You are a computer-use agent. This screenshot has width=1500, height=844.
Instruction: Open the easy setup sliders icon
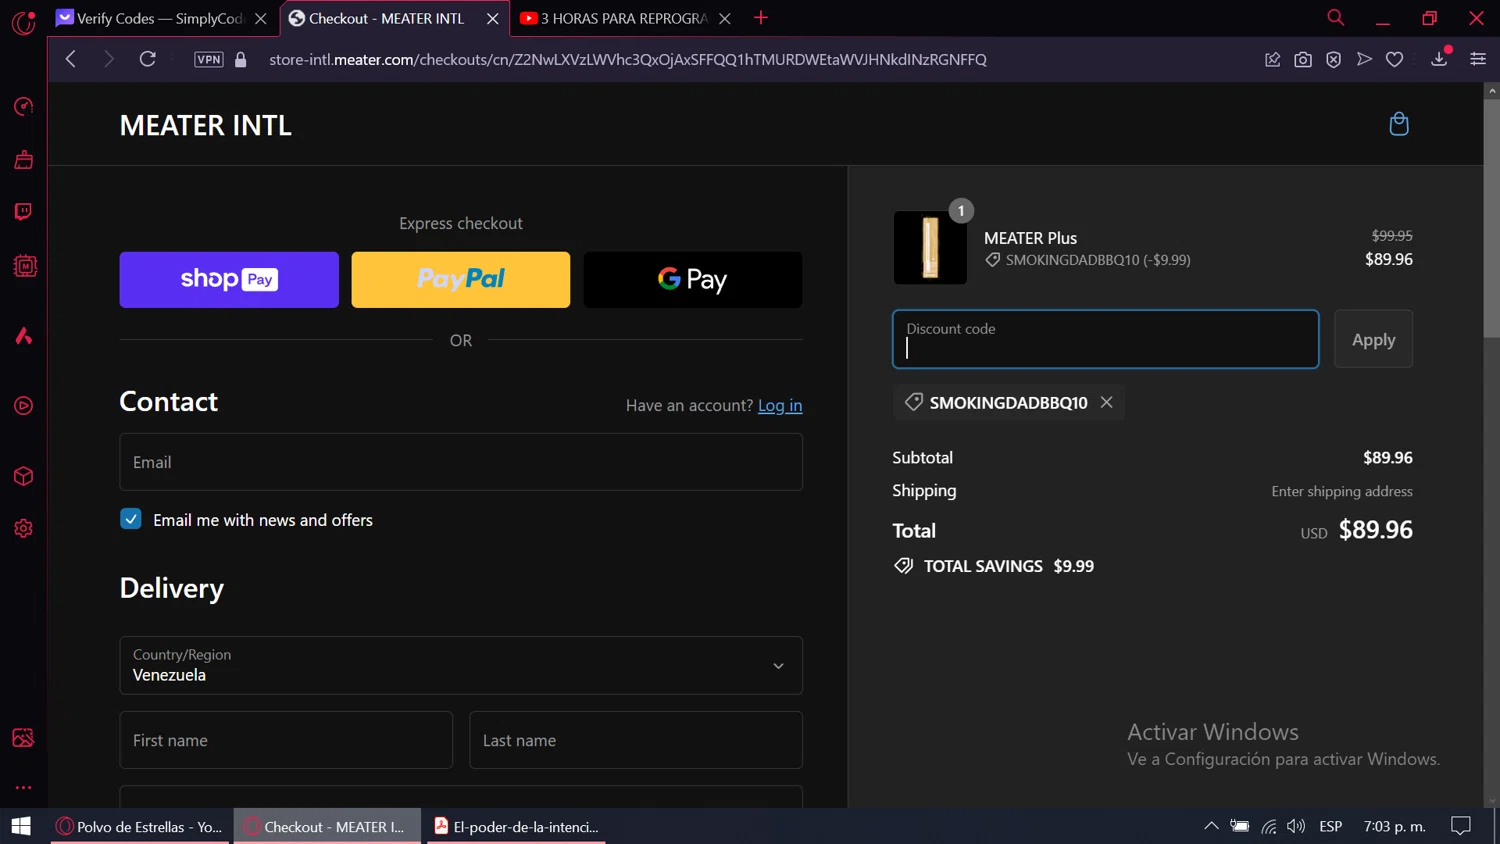pyautogui.click(x=1478, y=59)
